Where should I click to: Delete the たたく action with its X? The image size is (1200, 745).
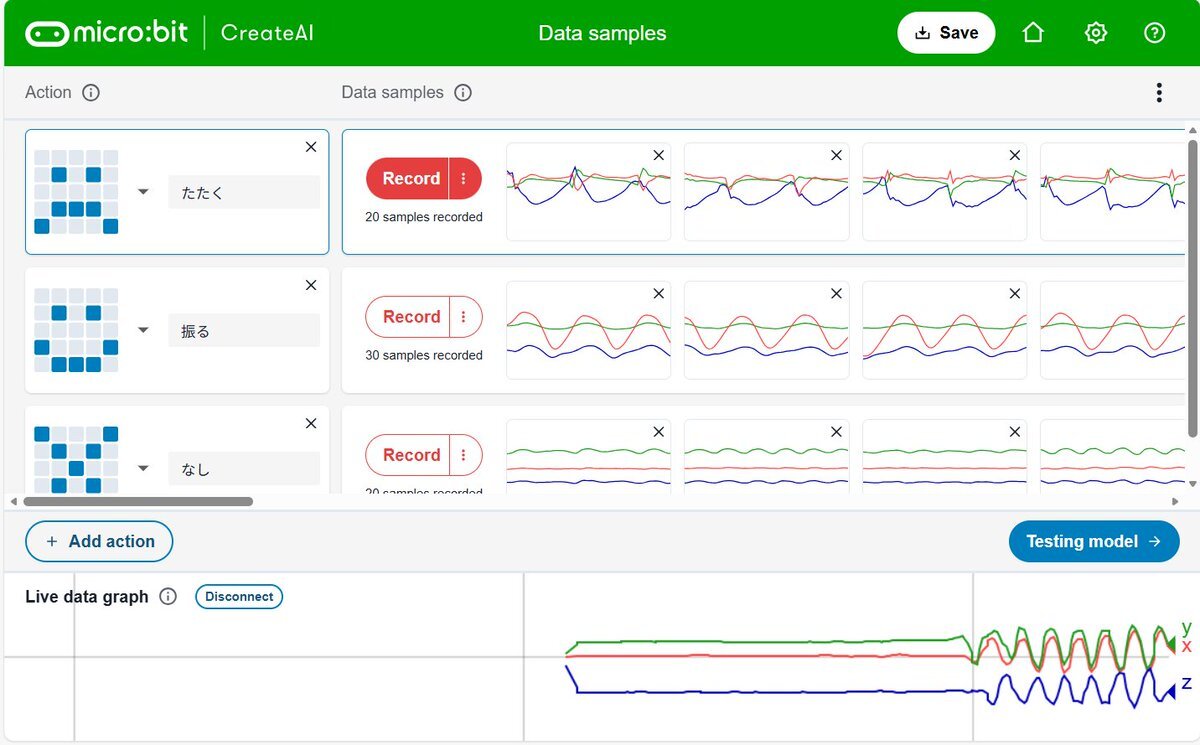click(x=310, y=147)
